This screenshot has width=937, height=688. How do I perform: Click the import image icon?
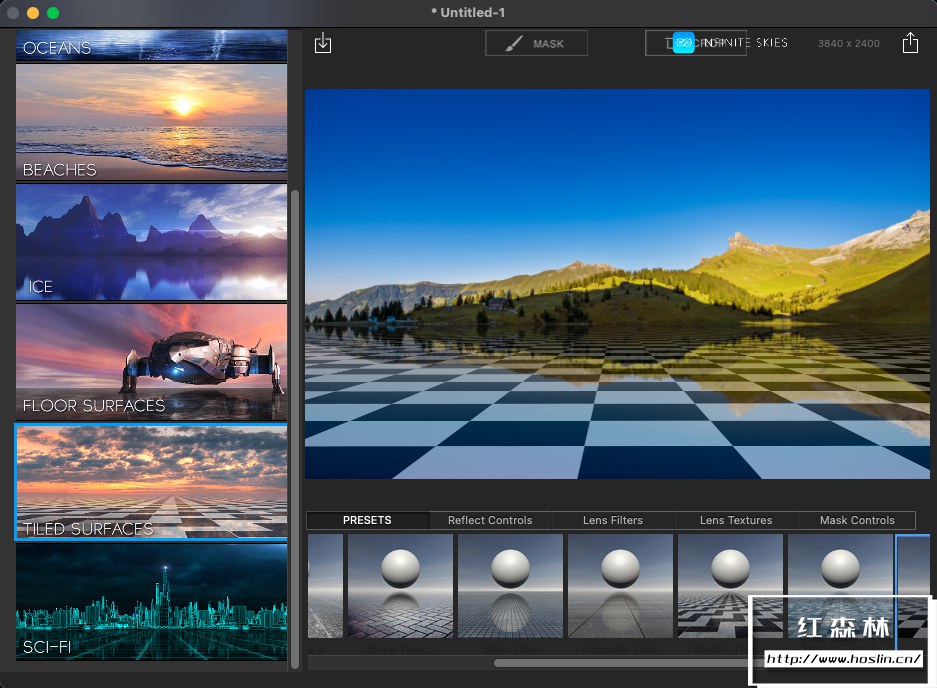coord(322,44)
